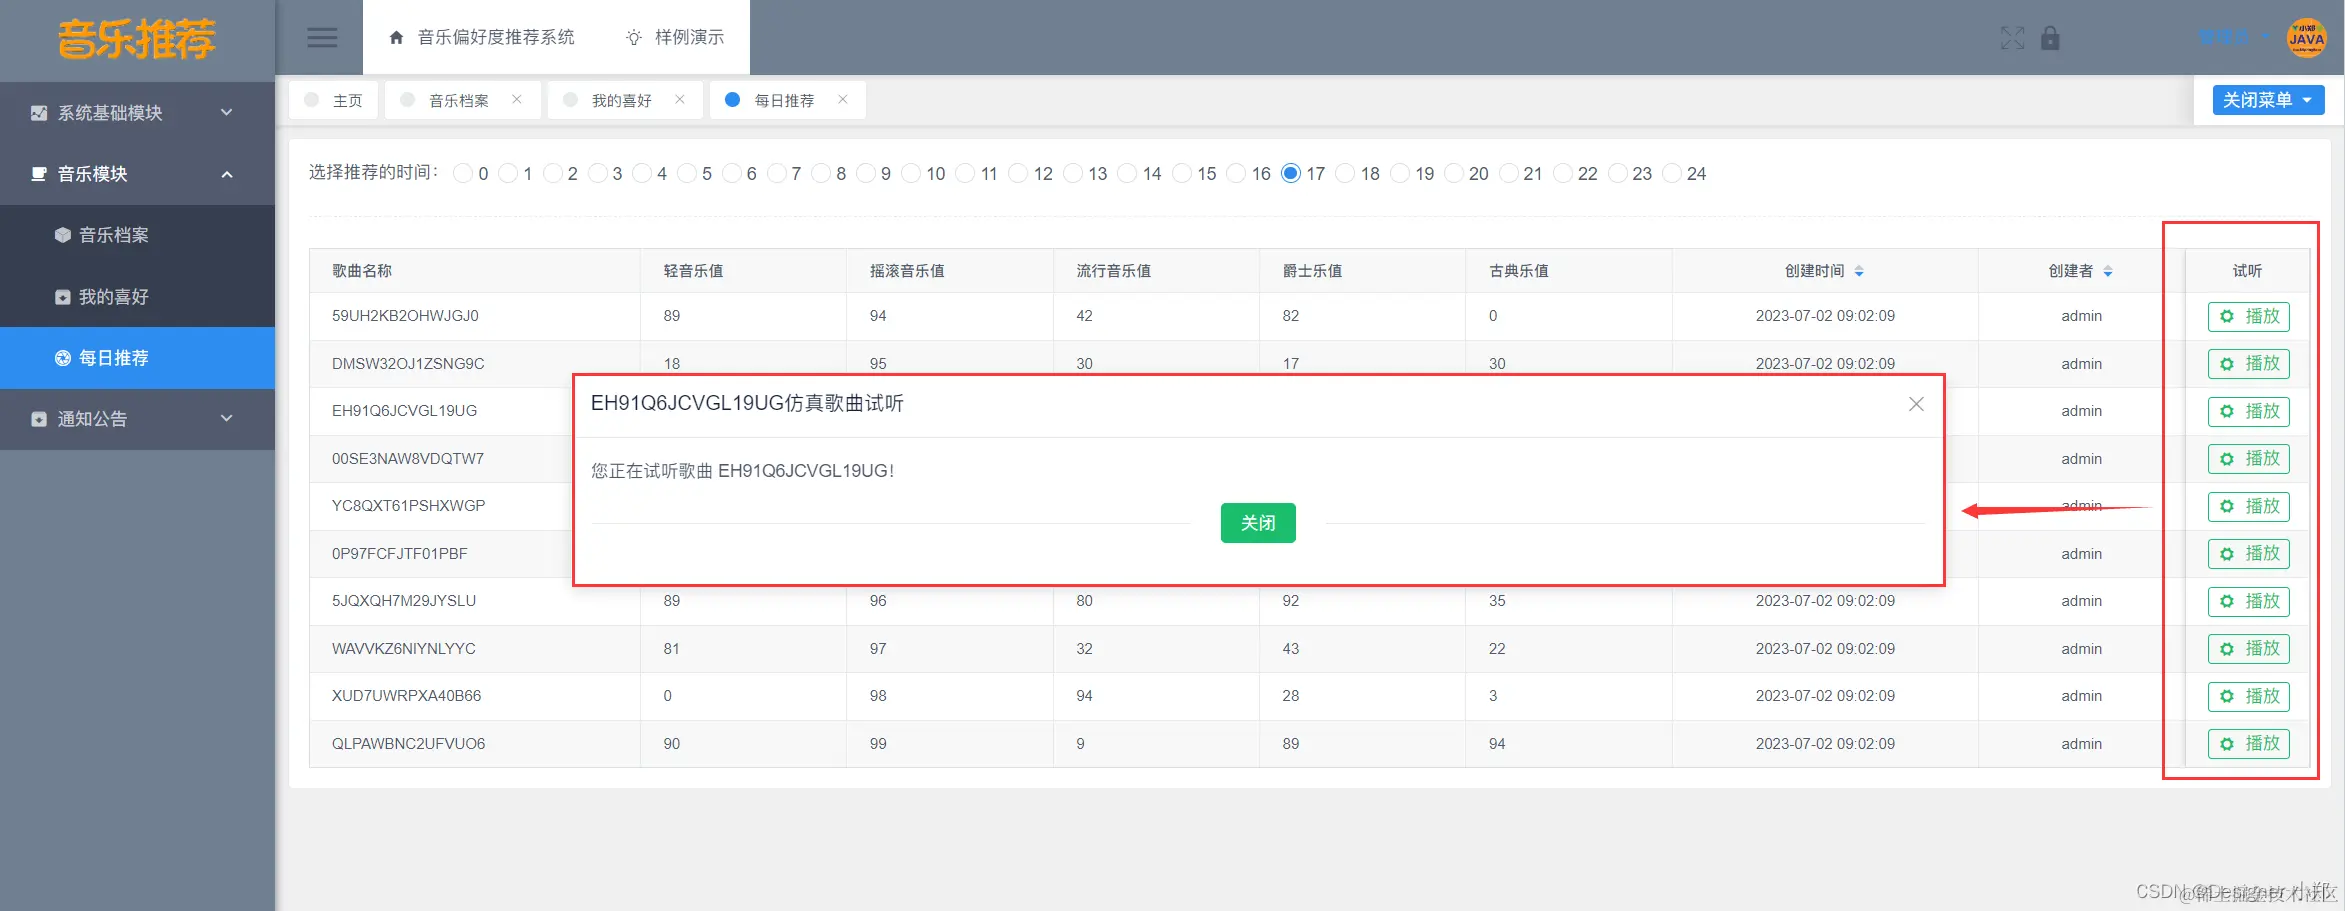Sort by 创建者 using sort arrows

point(2107,271)
